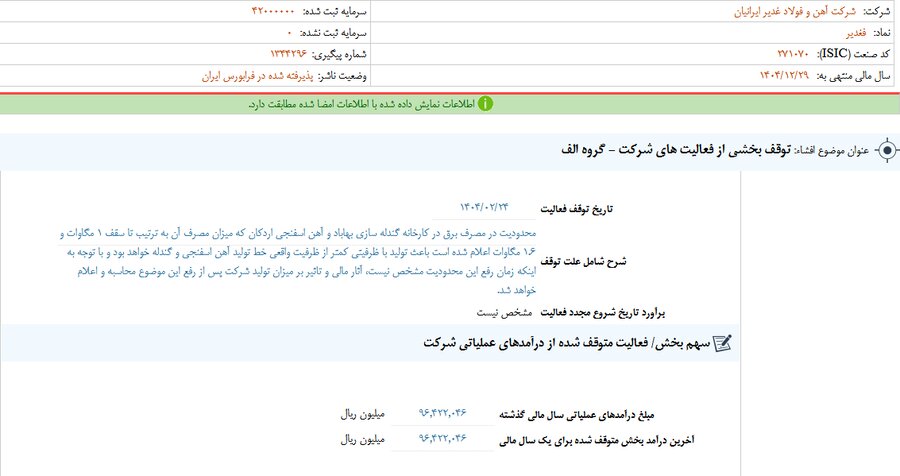Viewport: 900px width, 476px height.
Task: Click the target icon beside disclosure title
Action: pyautogui.click(x=887, y=150)
